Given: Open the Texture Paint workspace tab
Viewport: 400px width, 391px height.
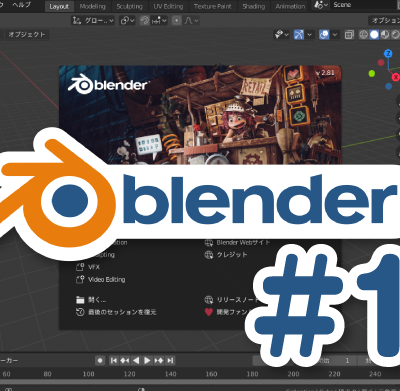Looking at the screenshot, I should click(x=212, y=6).
